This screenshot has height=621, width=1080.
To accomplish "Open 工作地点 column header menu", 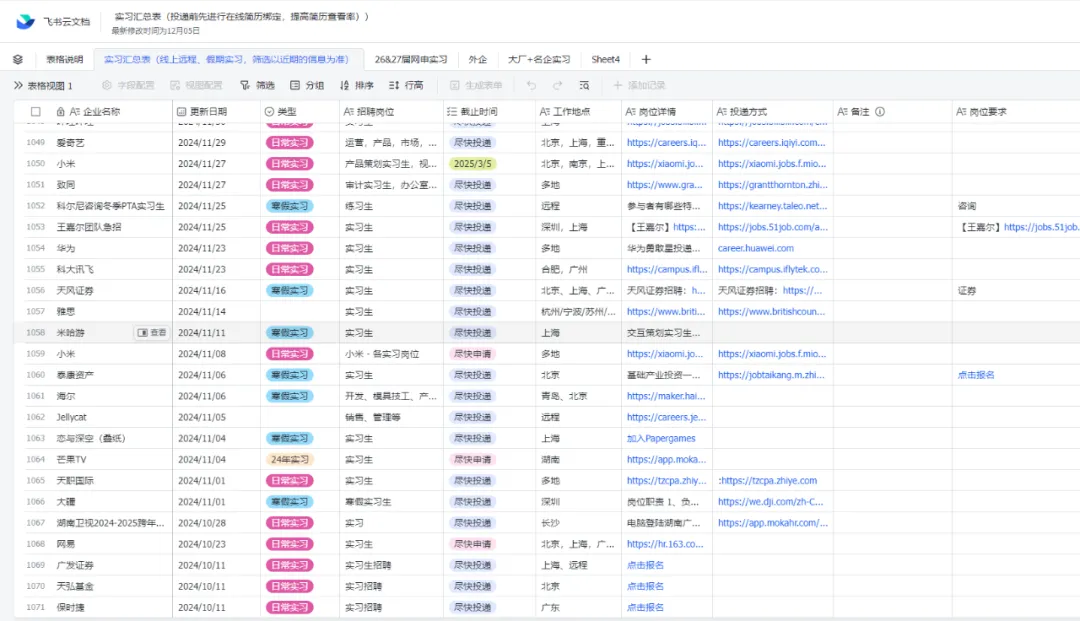I will coord(578,112).
